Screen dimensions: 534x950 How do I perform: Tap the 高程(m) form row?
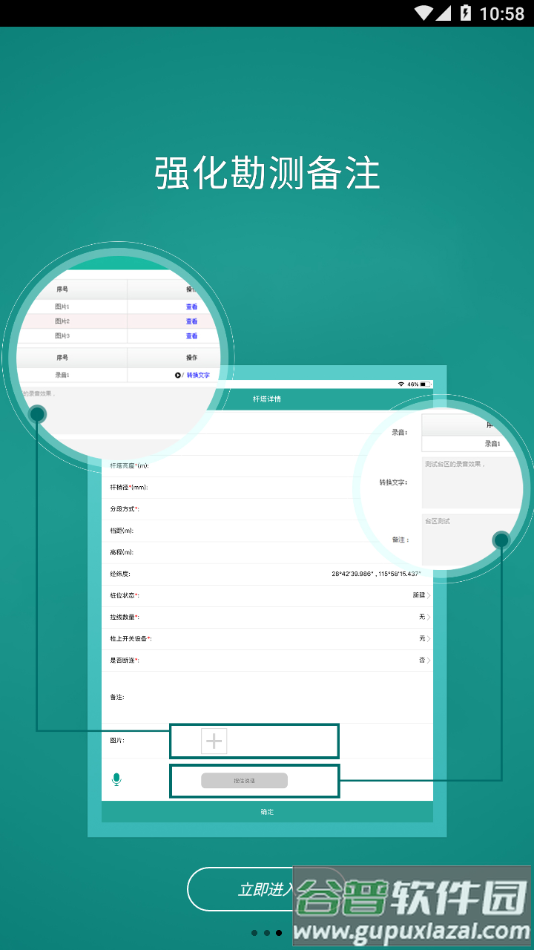coord(267,553)
